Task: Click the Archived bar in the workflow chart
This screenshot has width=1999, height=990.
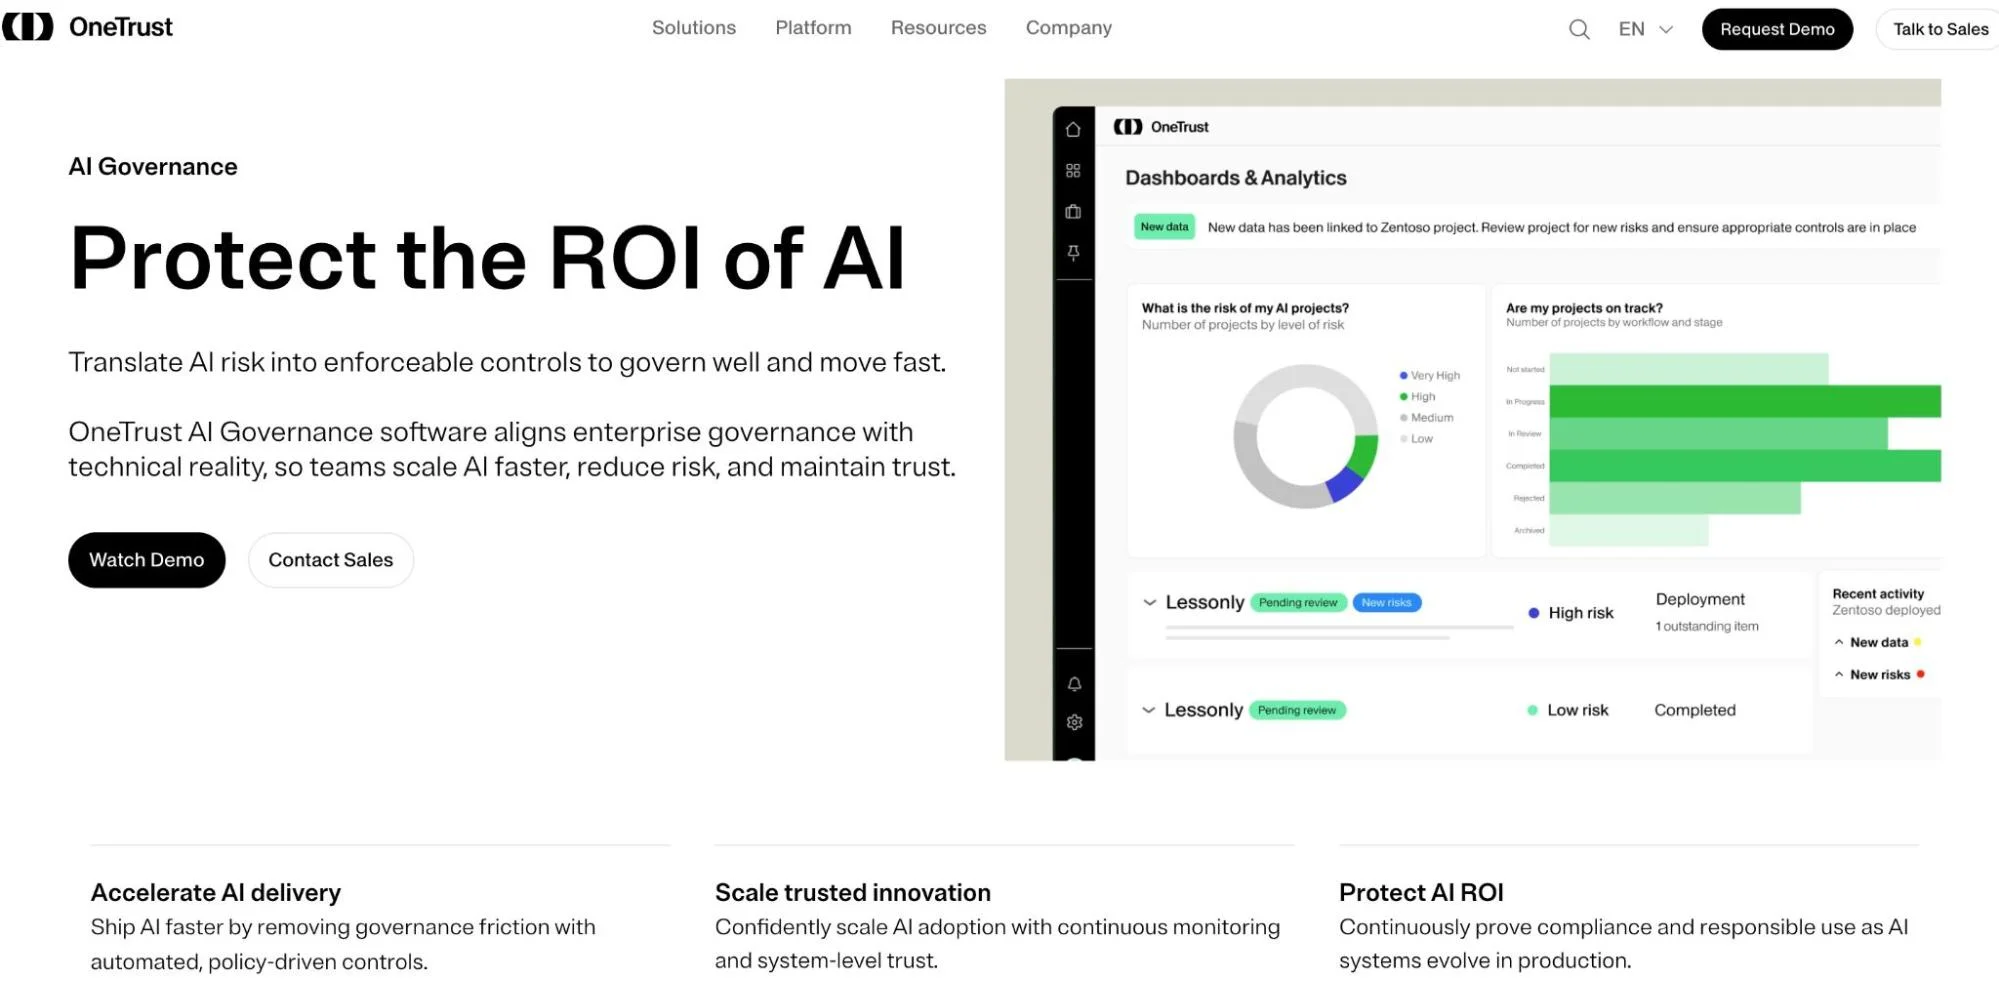Action: (x=1629, y=530)
